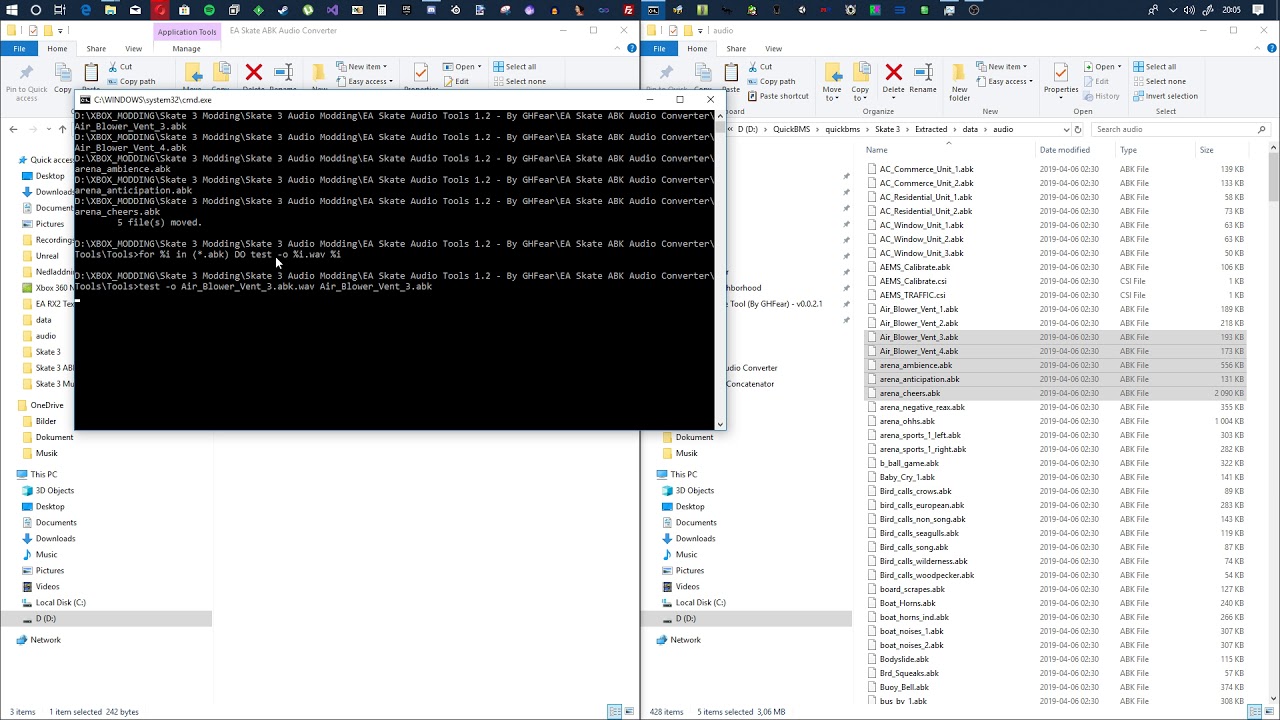Sort by the Name column header
The image size is (1280, 720).
(x=877, y=150)
